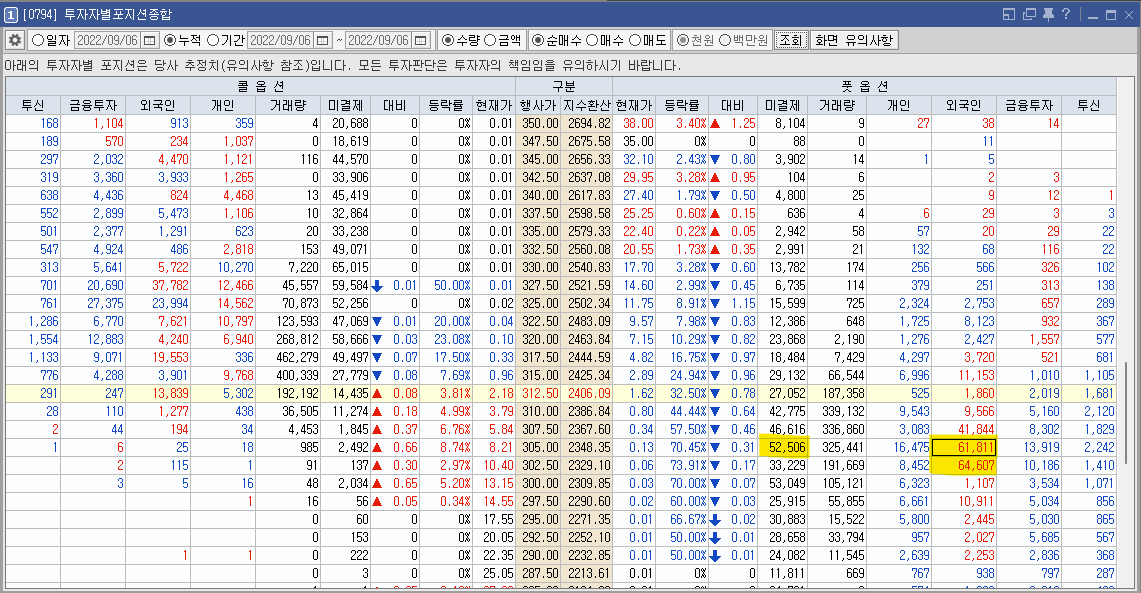Click the put volume 339,132 cell
The height and width of the screenshot is (593, 1141).
click(x=838, y=412)
